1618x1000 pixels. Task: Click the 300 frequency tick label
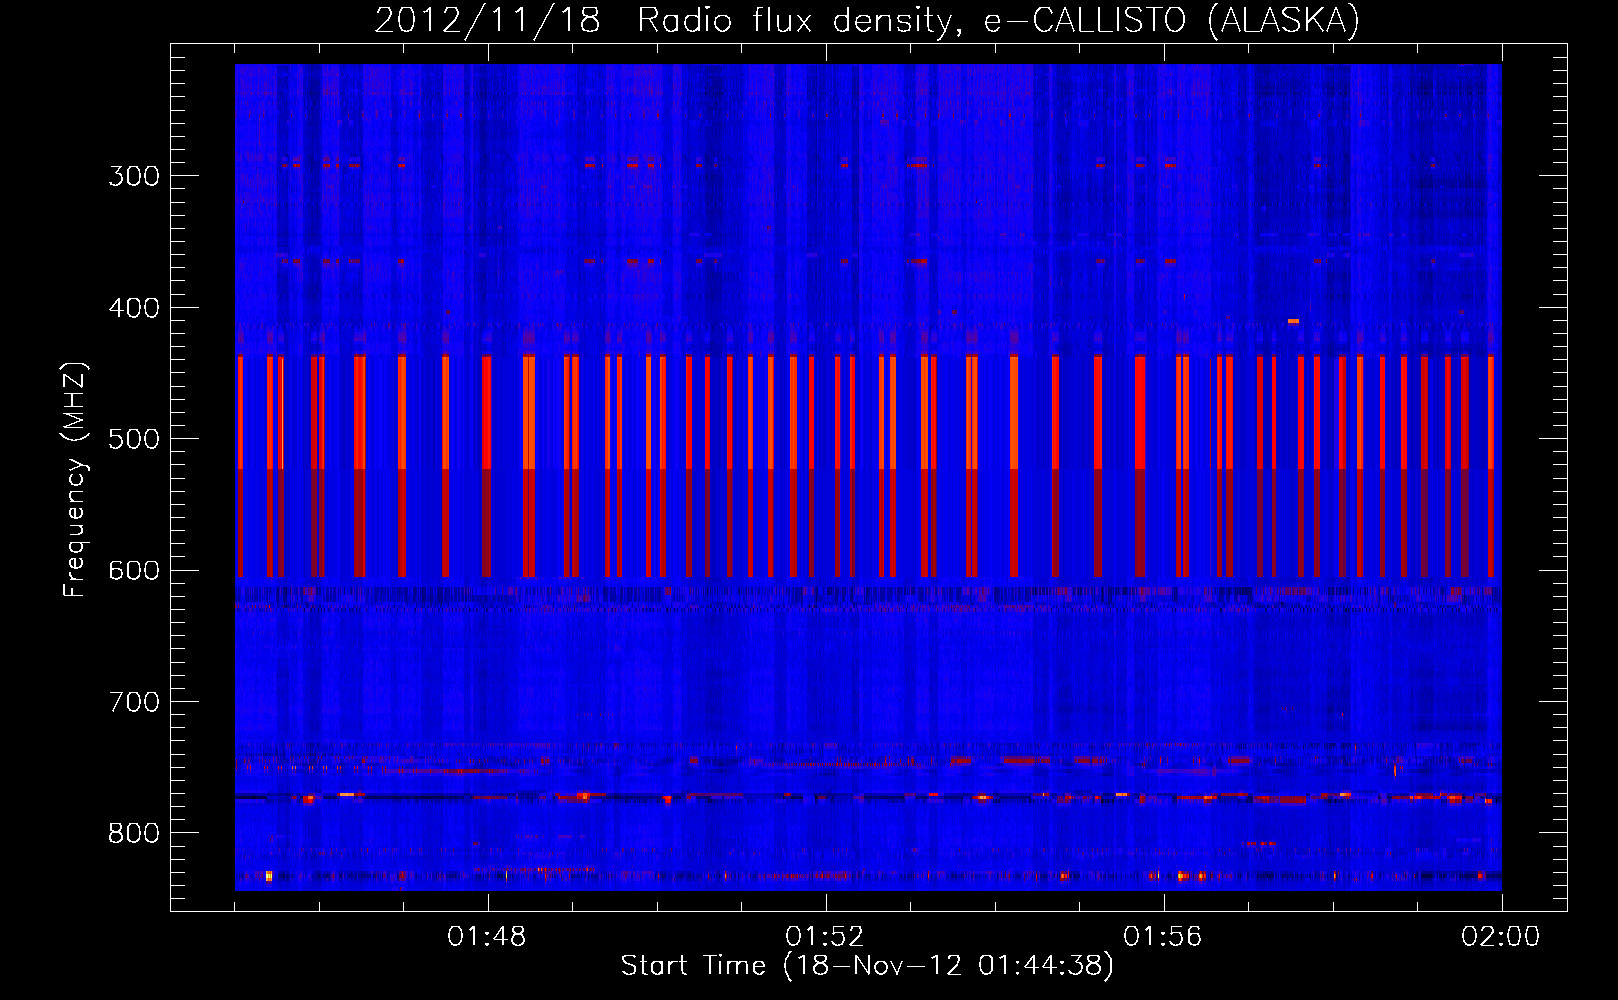pos(134,176)
